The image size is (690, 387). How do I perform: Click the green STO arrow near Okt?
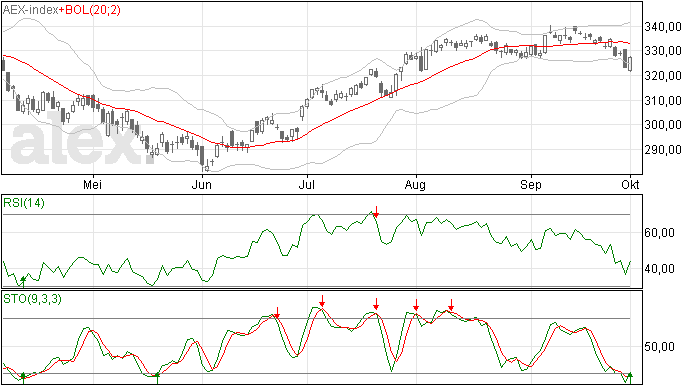click(630, 378)
